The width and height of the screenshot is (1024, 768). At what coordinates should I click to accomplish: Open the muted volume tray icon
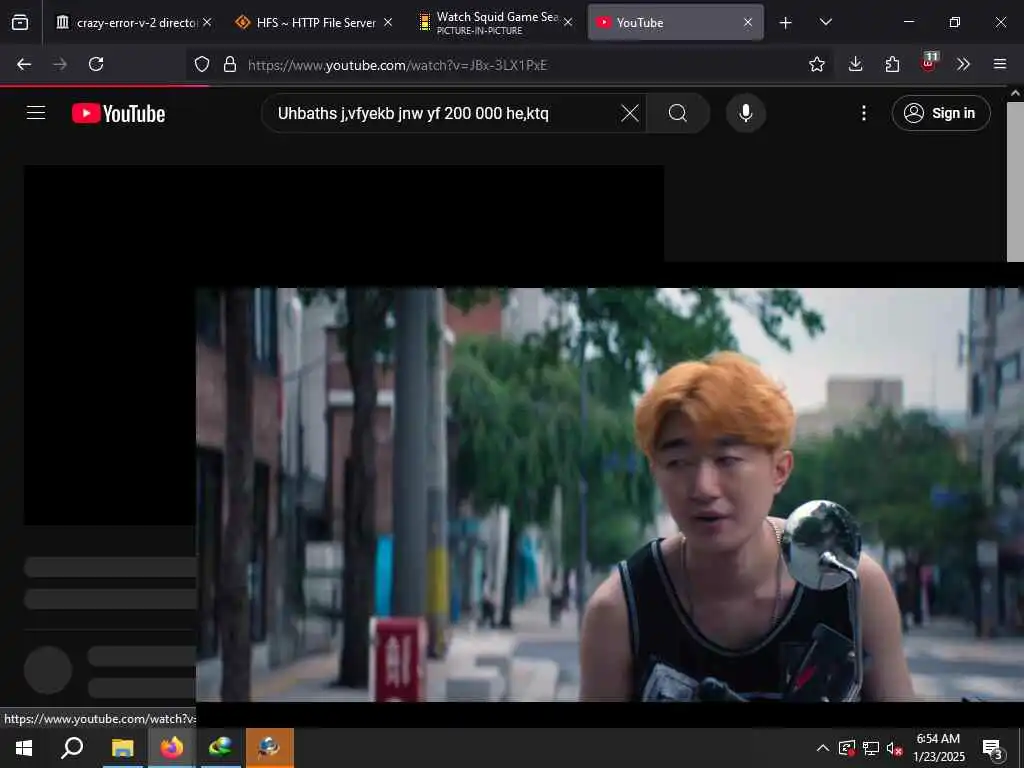click(x=894, y=748)
